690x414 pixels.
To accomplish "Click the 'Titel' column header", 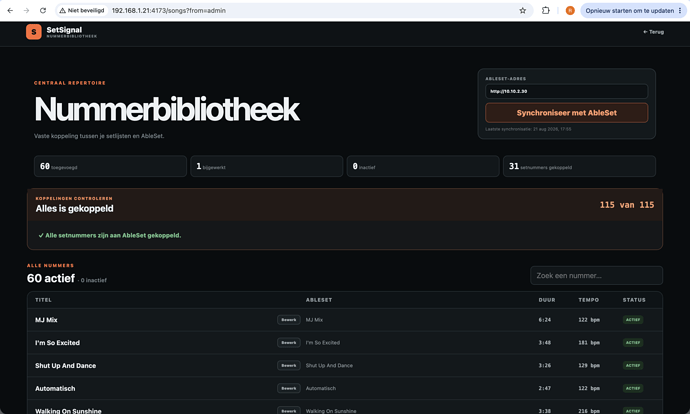I will [x=43, y=300].
